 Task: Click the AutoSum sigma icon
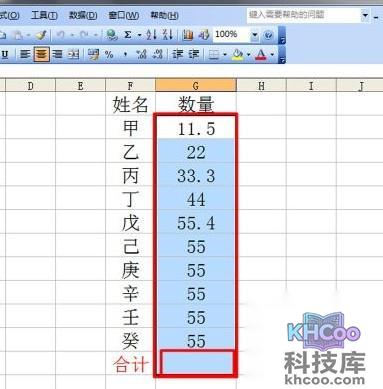128,35
